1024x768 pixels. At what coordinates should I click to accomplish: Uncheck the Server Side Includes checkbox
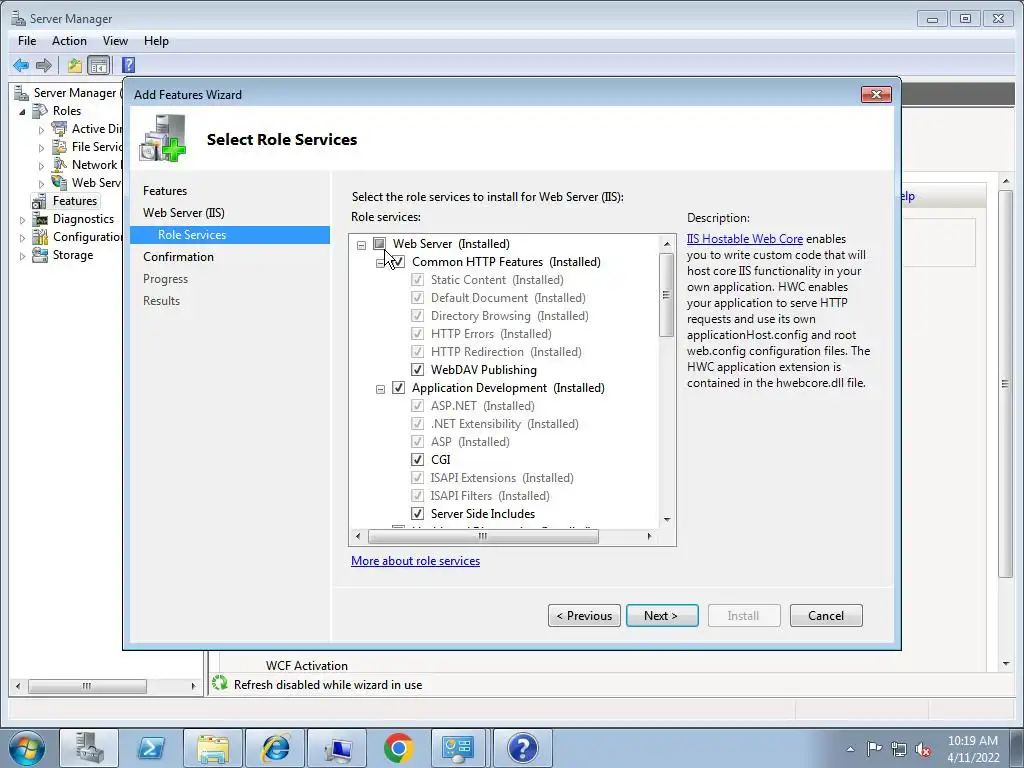(x=417, y=514)
